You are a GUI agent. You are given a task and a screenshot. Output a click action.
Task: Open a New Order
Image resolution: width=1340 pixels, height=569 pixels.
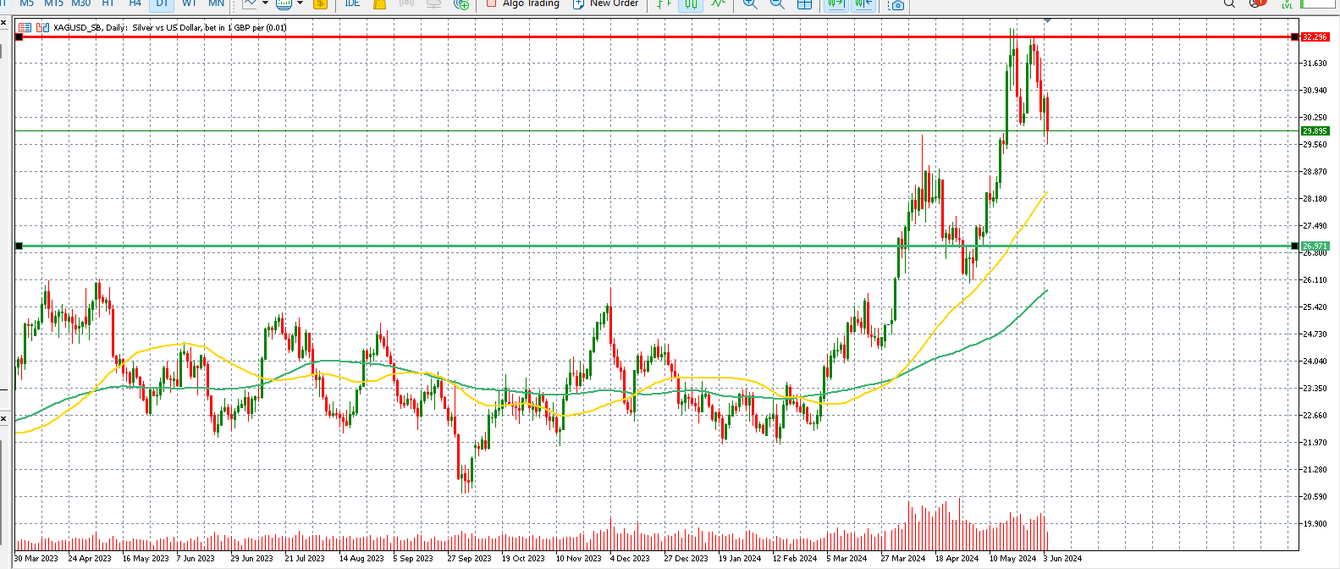click(x=605, y=3)
